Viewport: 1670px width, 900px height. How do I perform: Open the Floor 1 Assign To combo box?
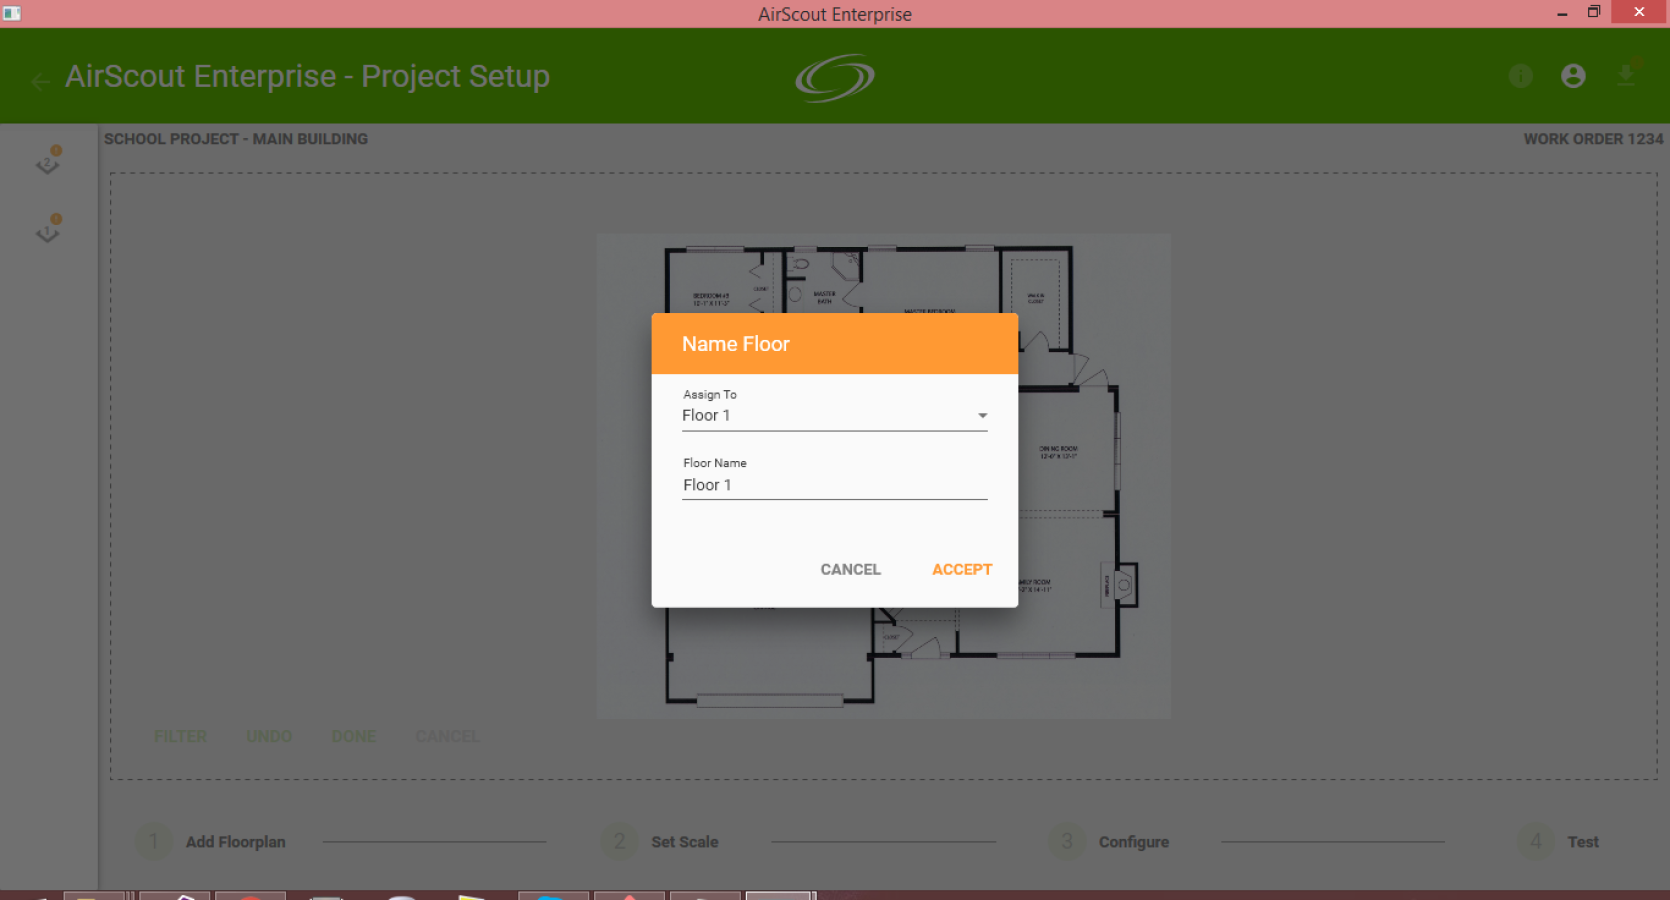coord(835,416)
